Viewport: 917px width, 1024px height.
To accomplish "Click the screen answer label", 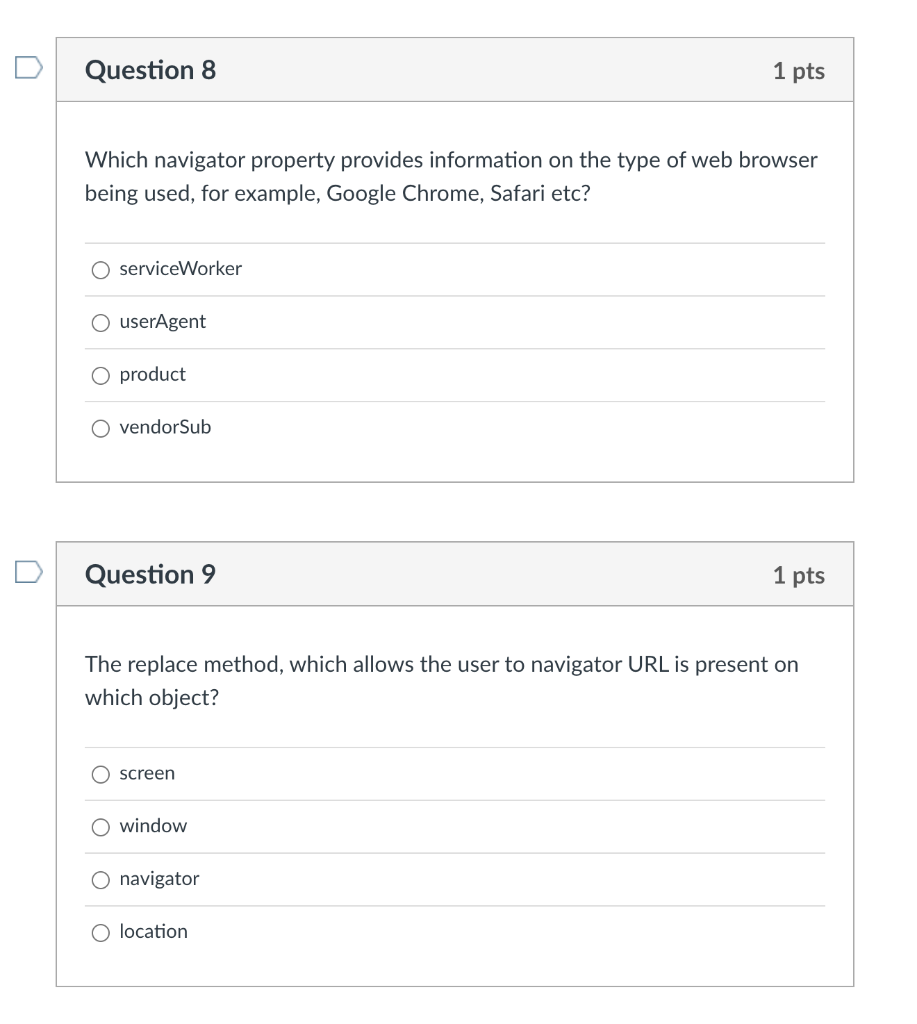I will [147, 773].
